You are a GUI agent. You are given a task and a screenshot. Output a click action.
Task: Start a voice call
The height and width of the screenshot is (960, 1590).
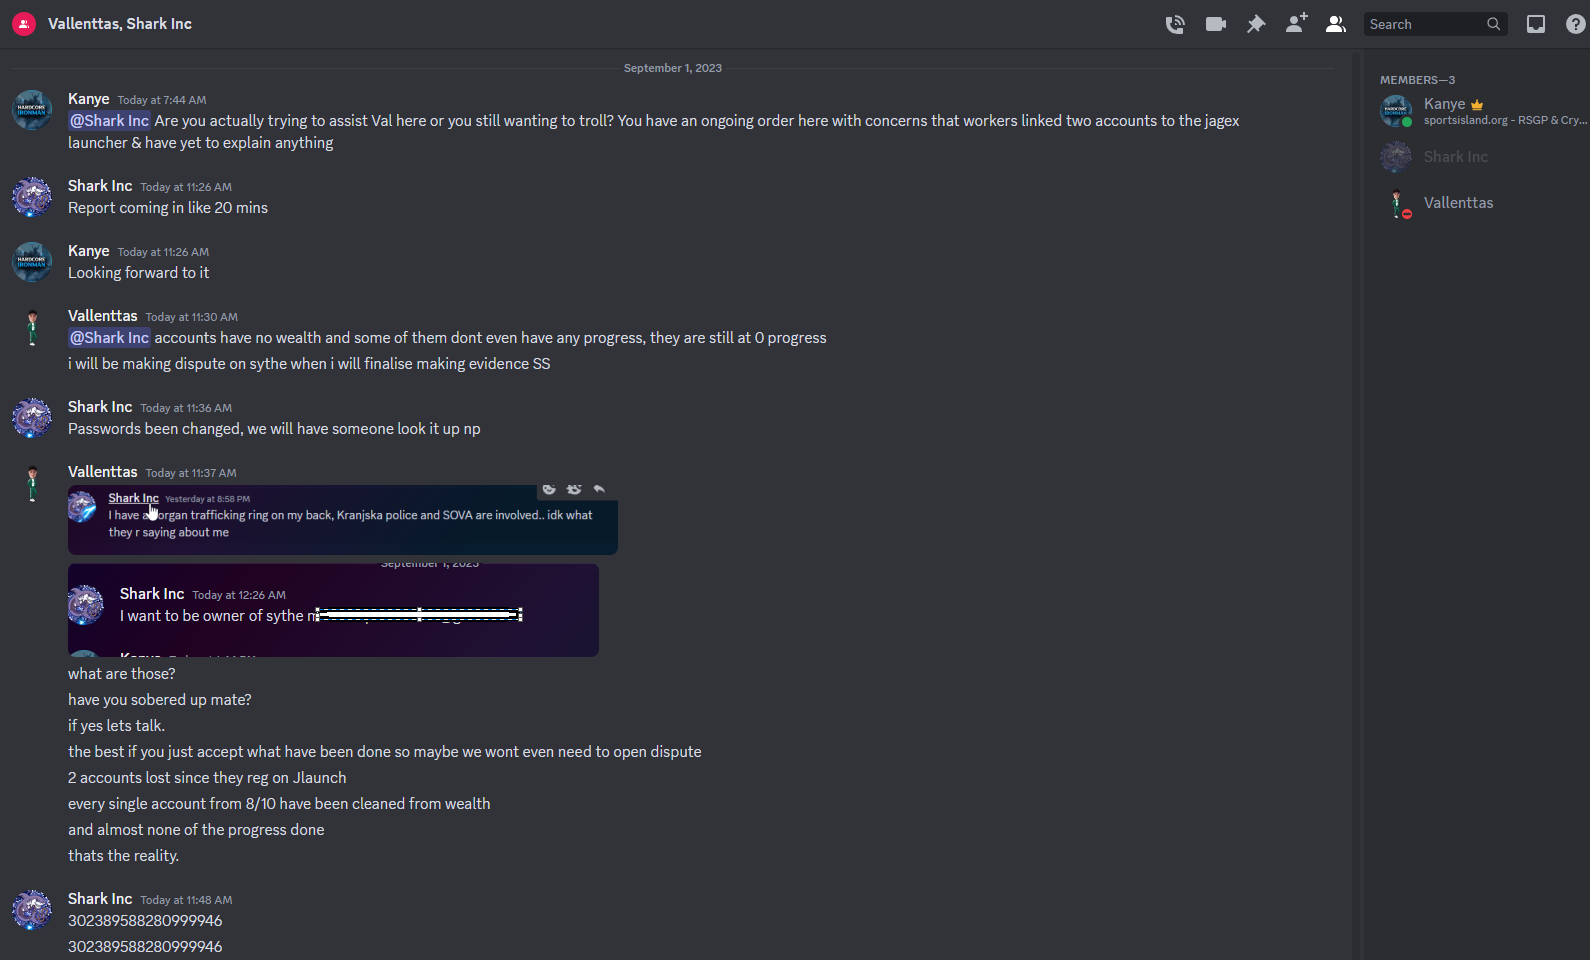click(x=1175, y=24)
